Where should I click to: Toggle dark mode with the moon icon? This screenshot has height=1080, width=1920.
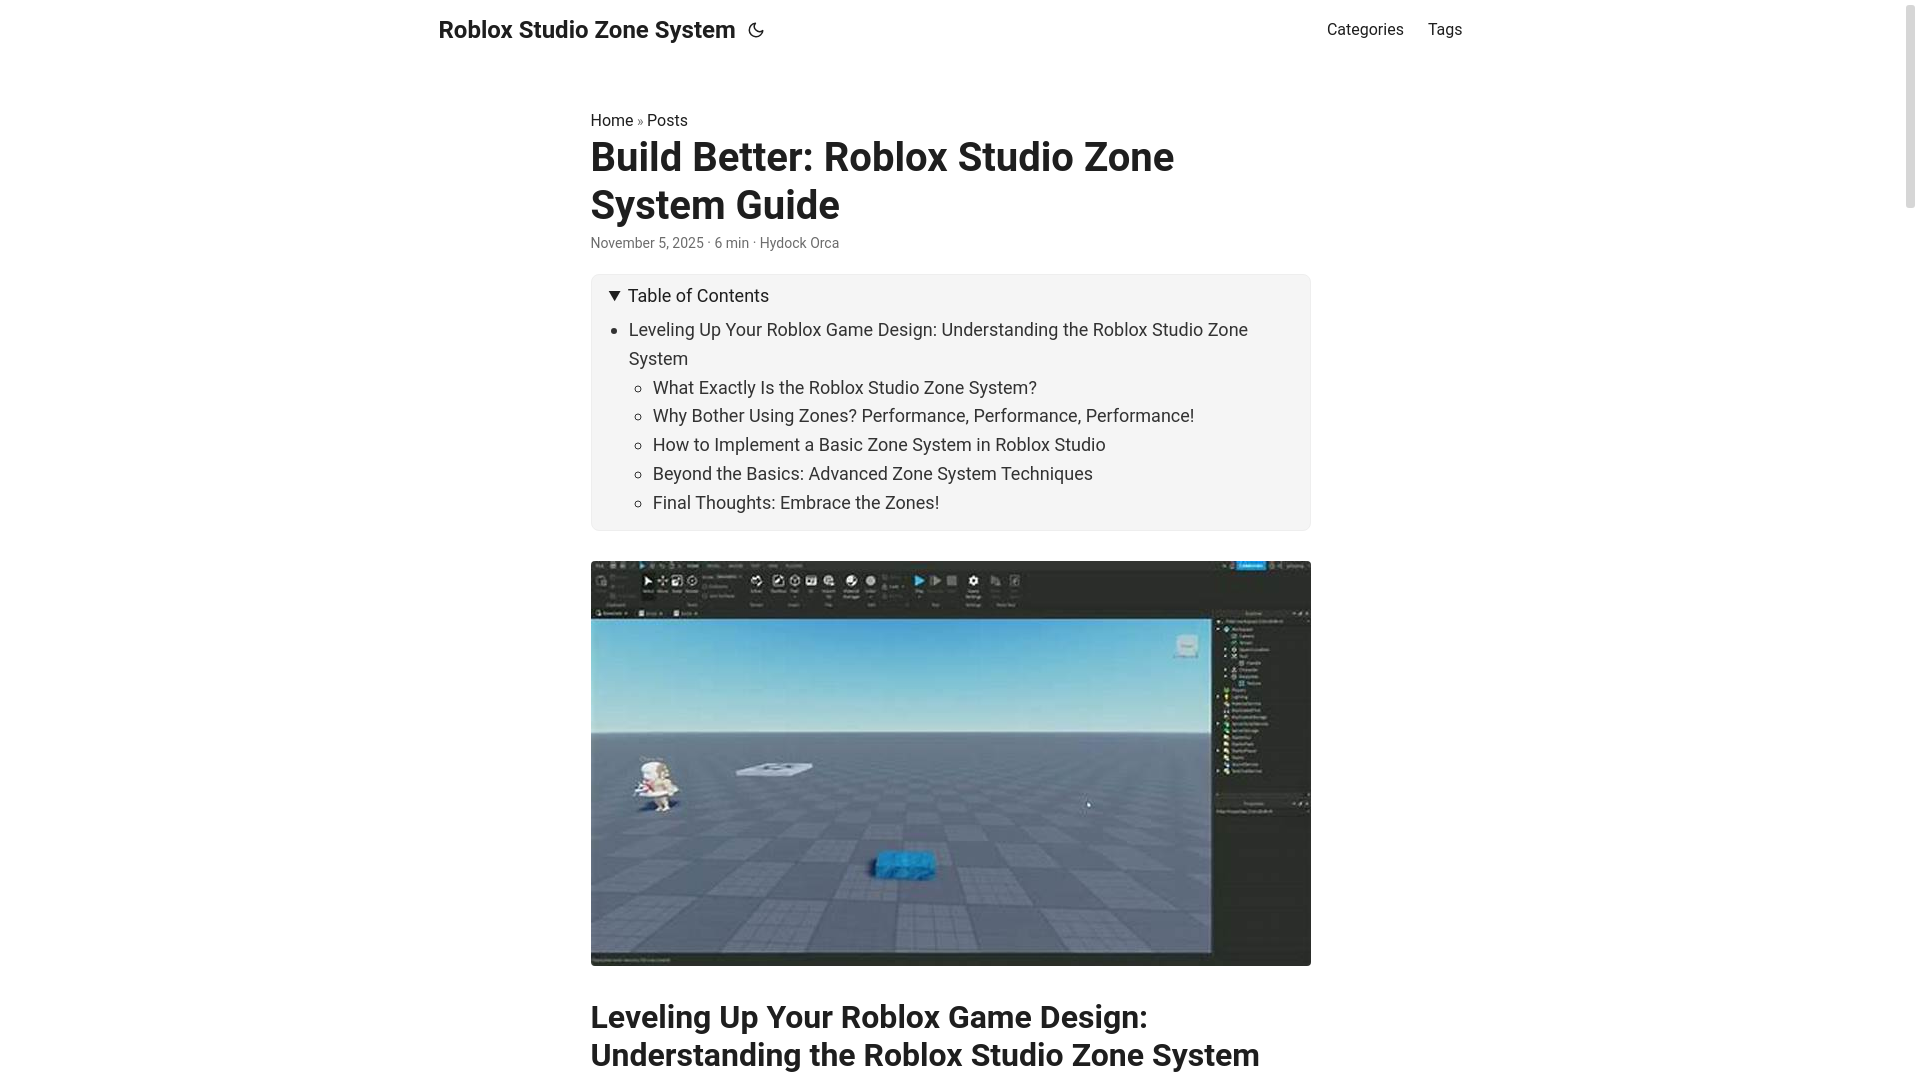(756, 30)
